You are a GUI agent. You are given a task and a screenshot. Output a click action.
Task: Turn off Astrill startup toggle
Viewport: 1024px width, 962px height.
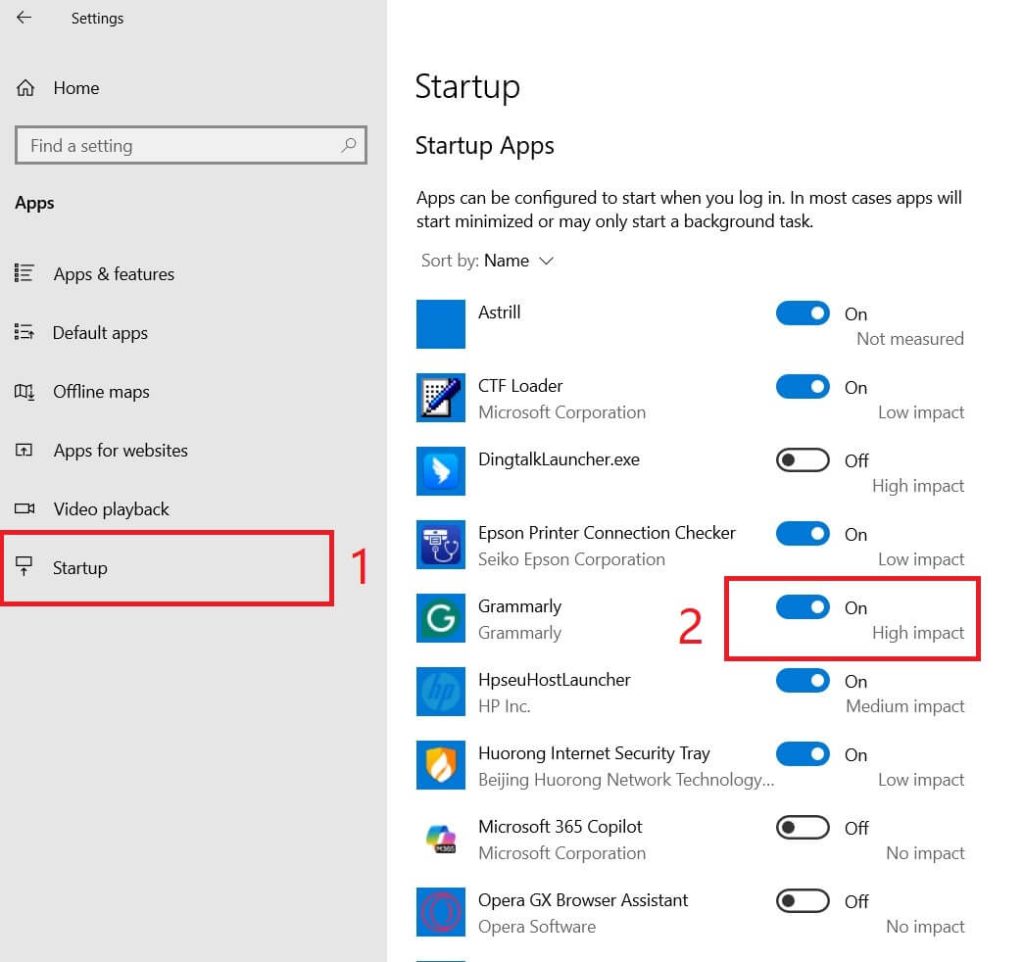point(803,313)
